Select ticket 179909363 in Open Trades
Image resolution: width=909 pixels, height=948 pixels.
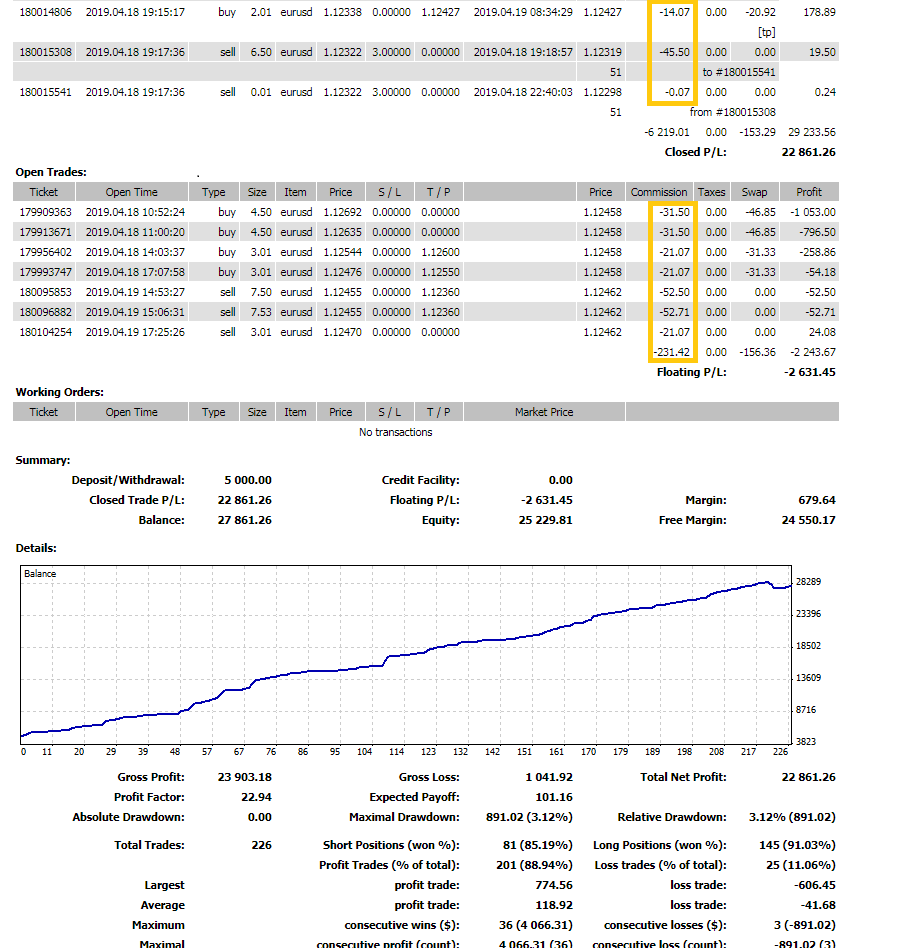coord(45,212)
